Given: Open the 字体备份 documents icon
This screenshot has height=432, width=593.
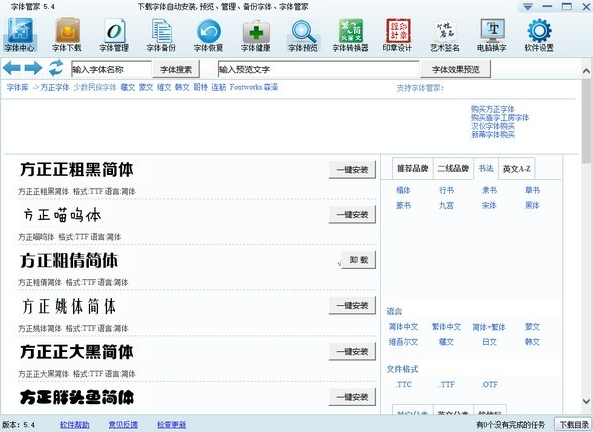Looking at the screenshot, I should pos(161,35).
